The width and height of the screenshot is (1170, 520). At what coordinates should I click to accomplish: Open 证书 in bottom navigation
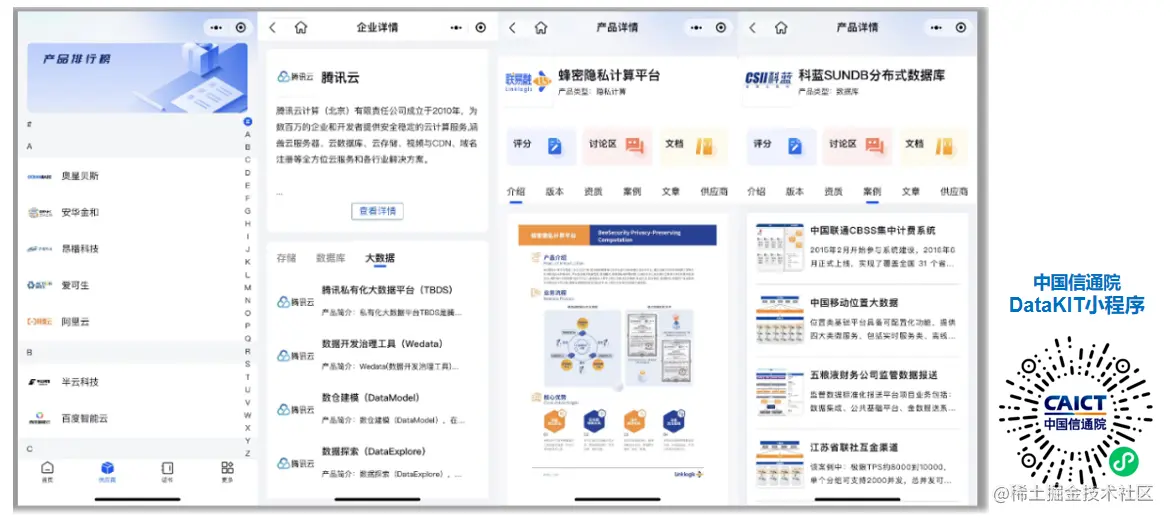click(167, 472)
